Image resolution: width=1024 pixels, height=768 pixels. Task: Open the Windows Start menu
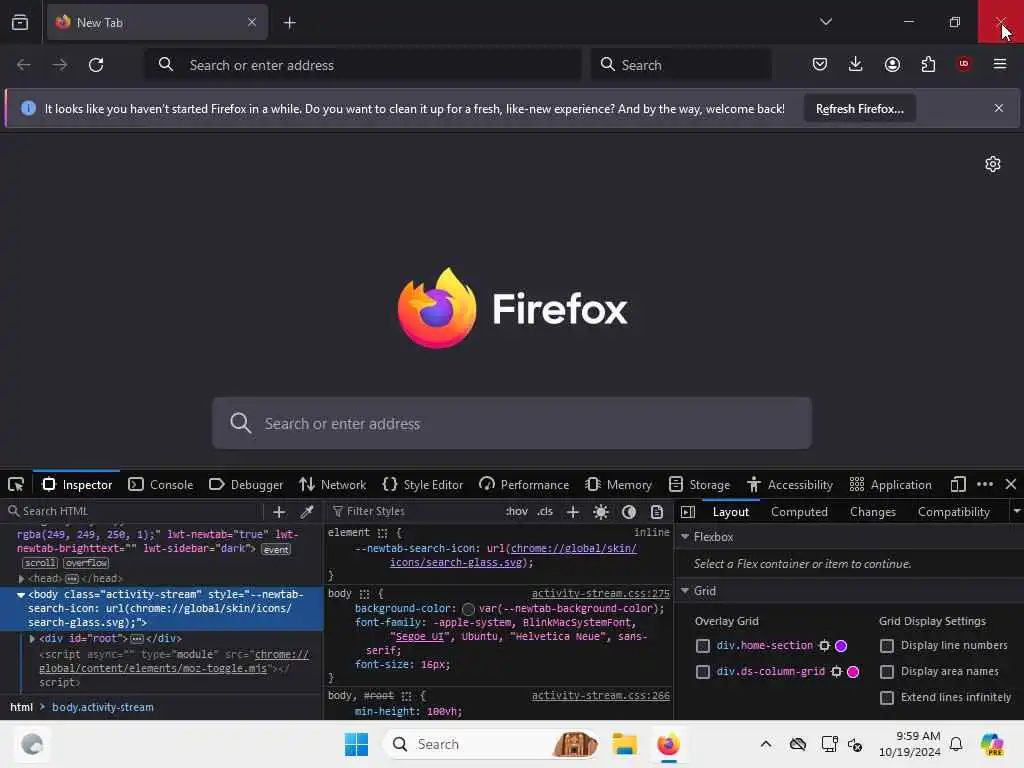click(x=356, y=744)
